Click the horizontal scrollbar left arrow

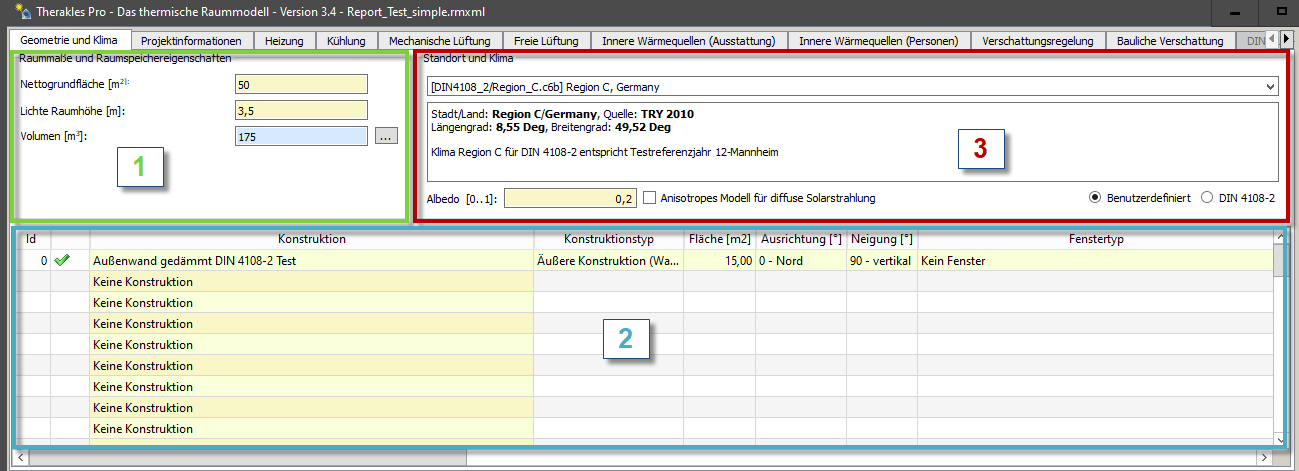point(22,457)
